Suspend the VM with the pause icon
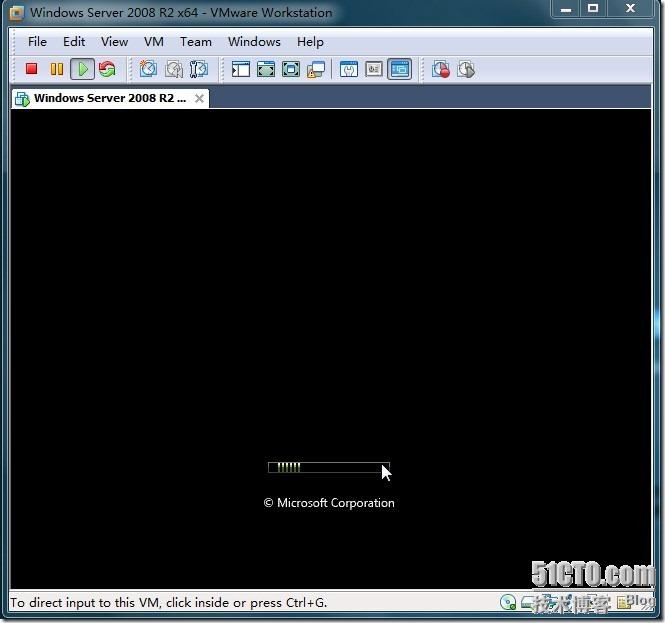Screen dimensions: 665x623 56,69
